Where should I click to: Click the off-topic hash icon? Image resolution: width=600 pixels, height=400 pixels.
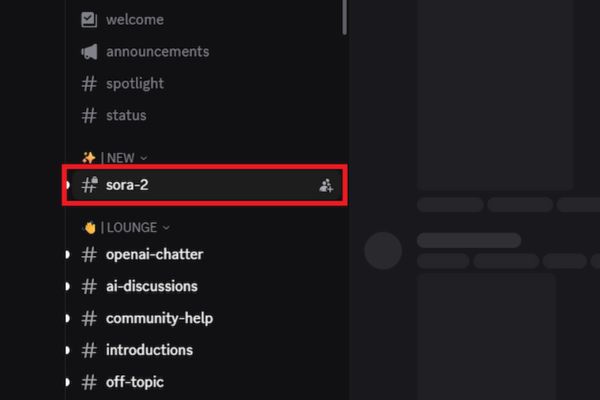(89, 382)
